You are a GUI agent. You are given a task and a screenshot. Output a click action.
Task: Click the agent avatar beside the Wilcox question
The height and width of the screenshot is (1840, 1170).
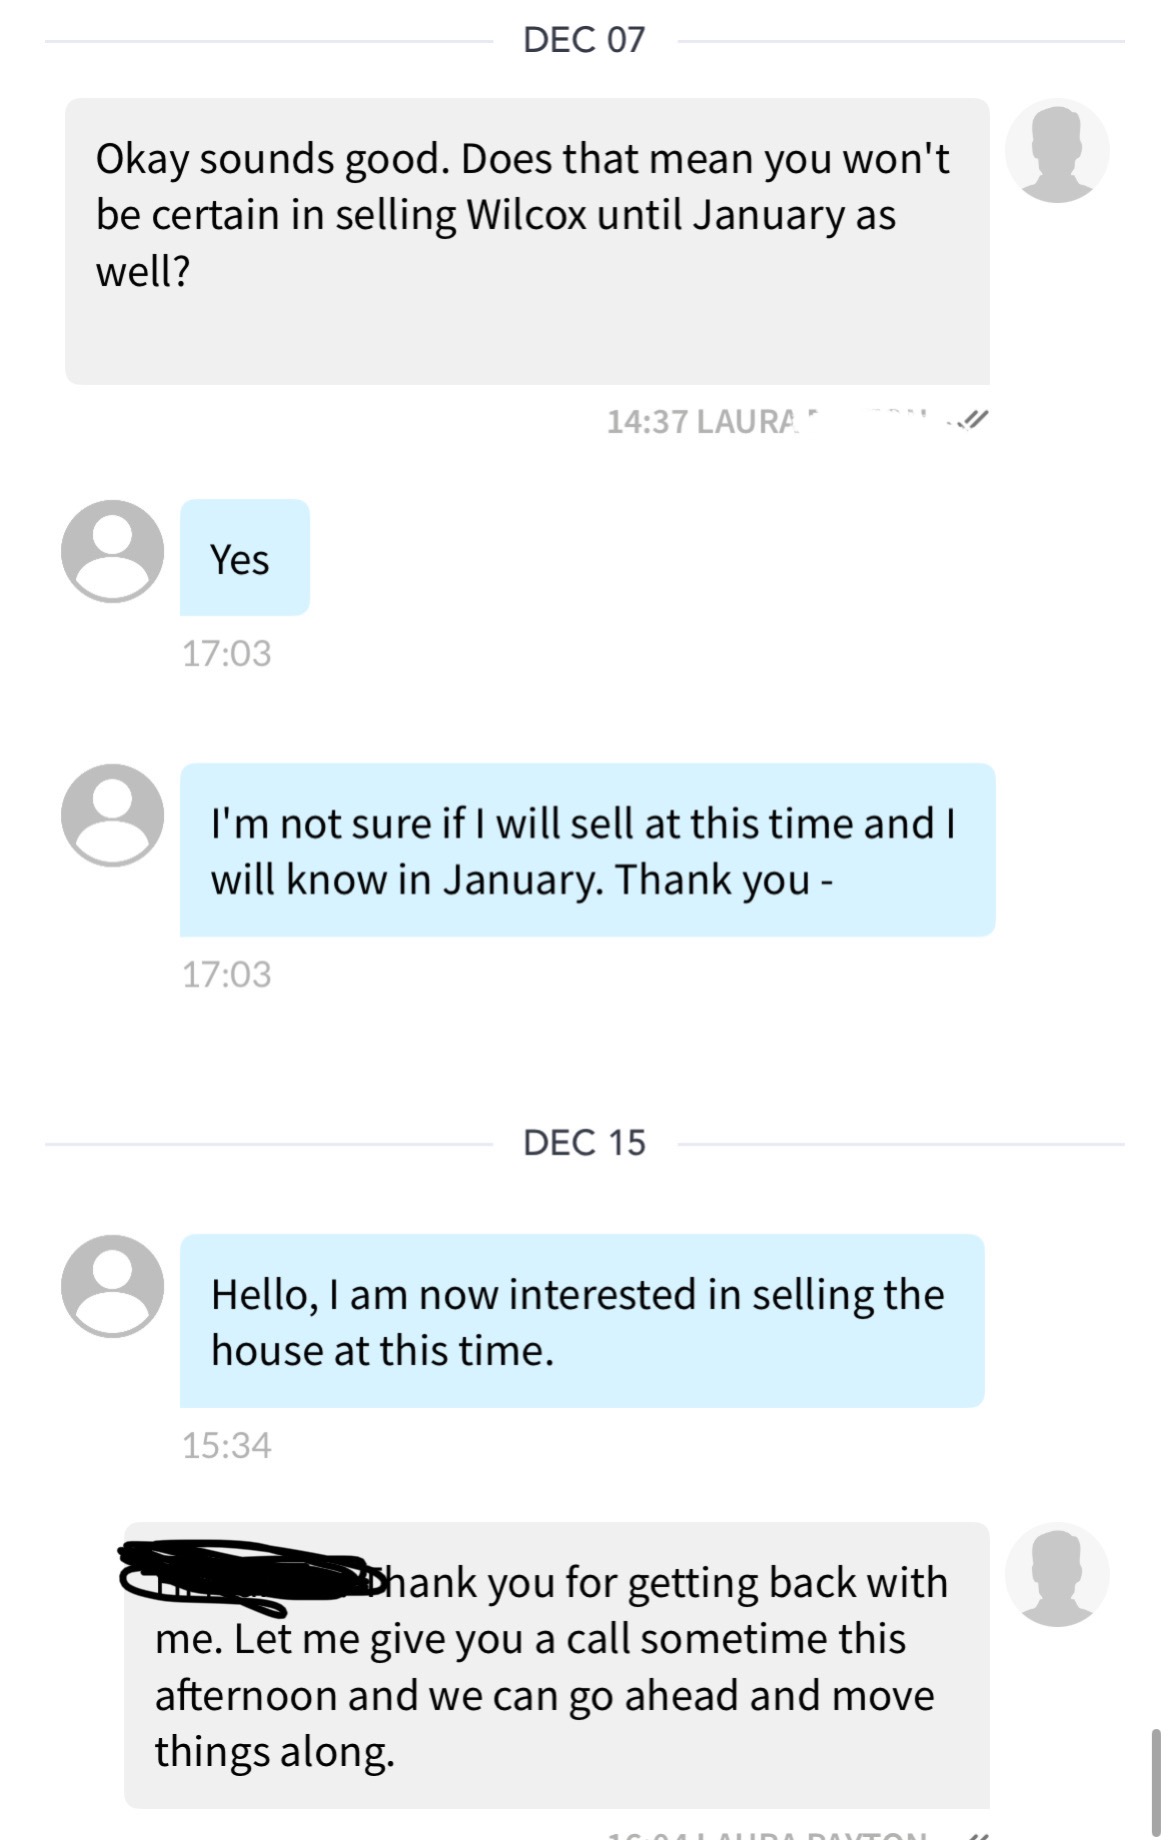tap(1057, 151)
